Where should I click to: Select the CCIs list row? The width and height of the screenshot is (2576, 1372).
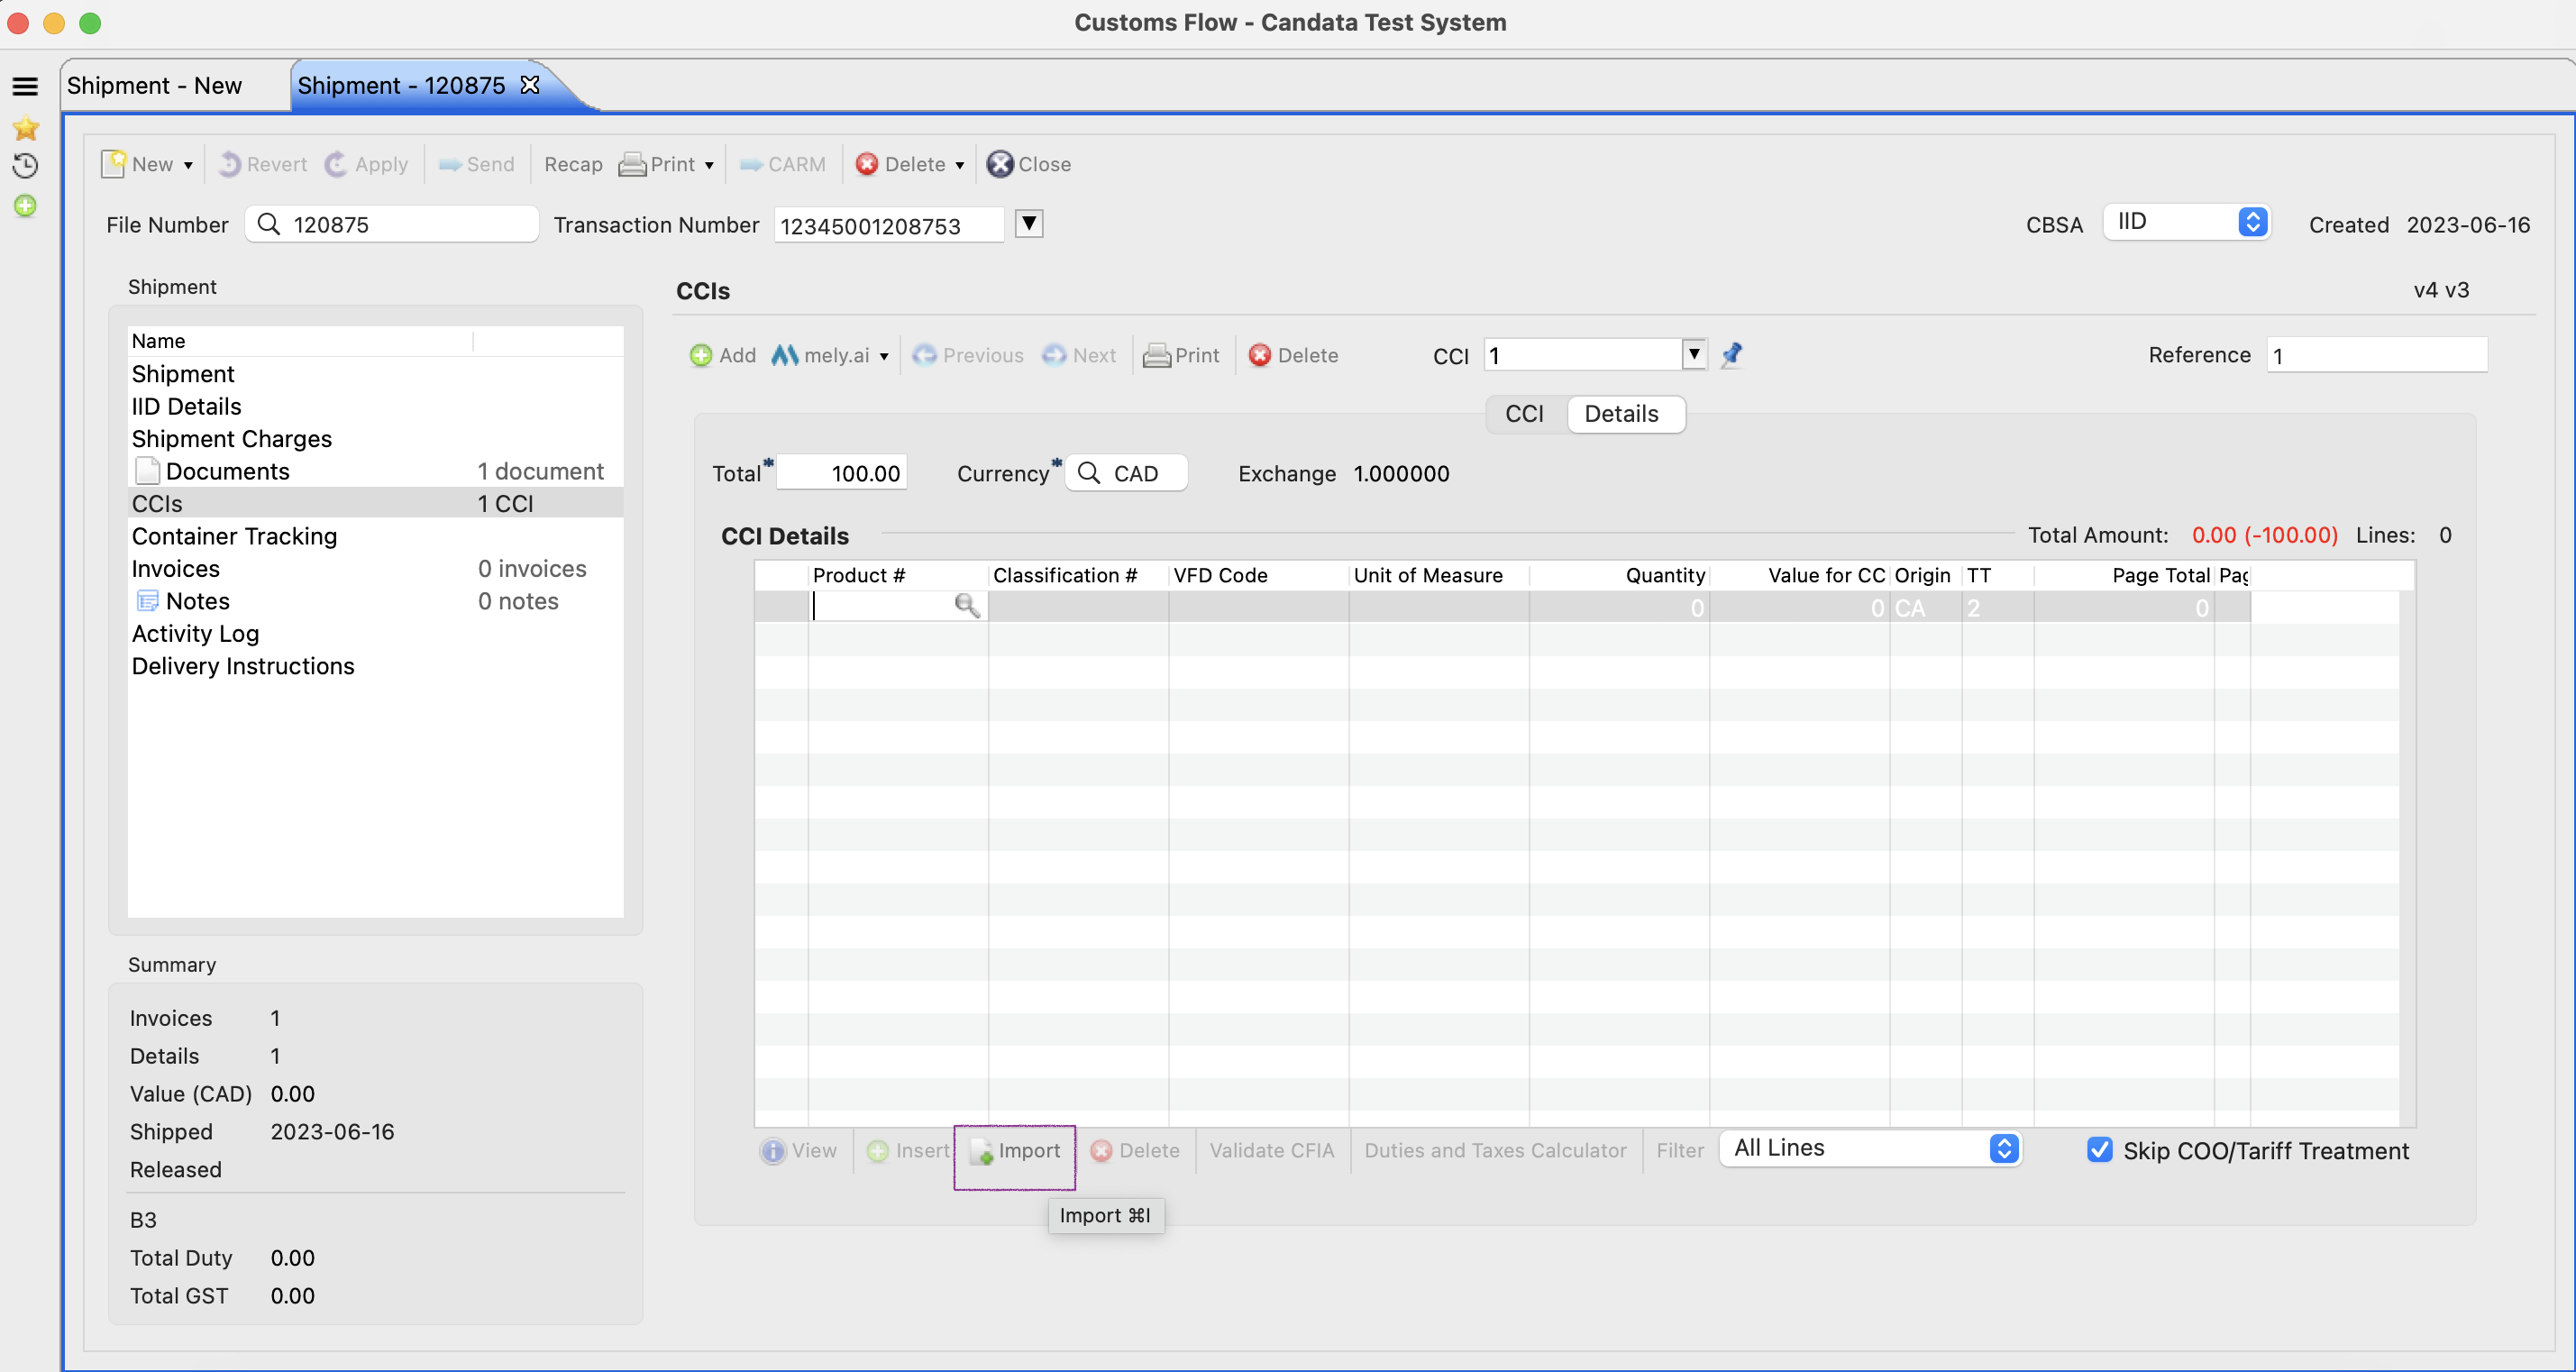coord(375,504)
